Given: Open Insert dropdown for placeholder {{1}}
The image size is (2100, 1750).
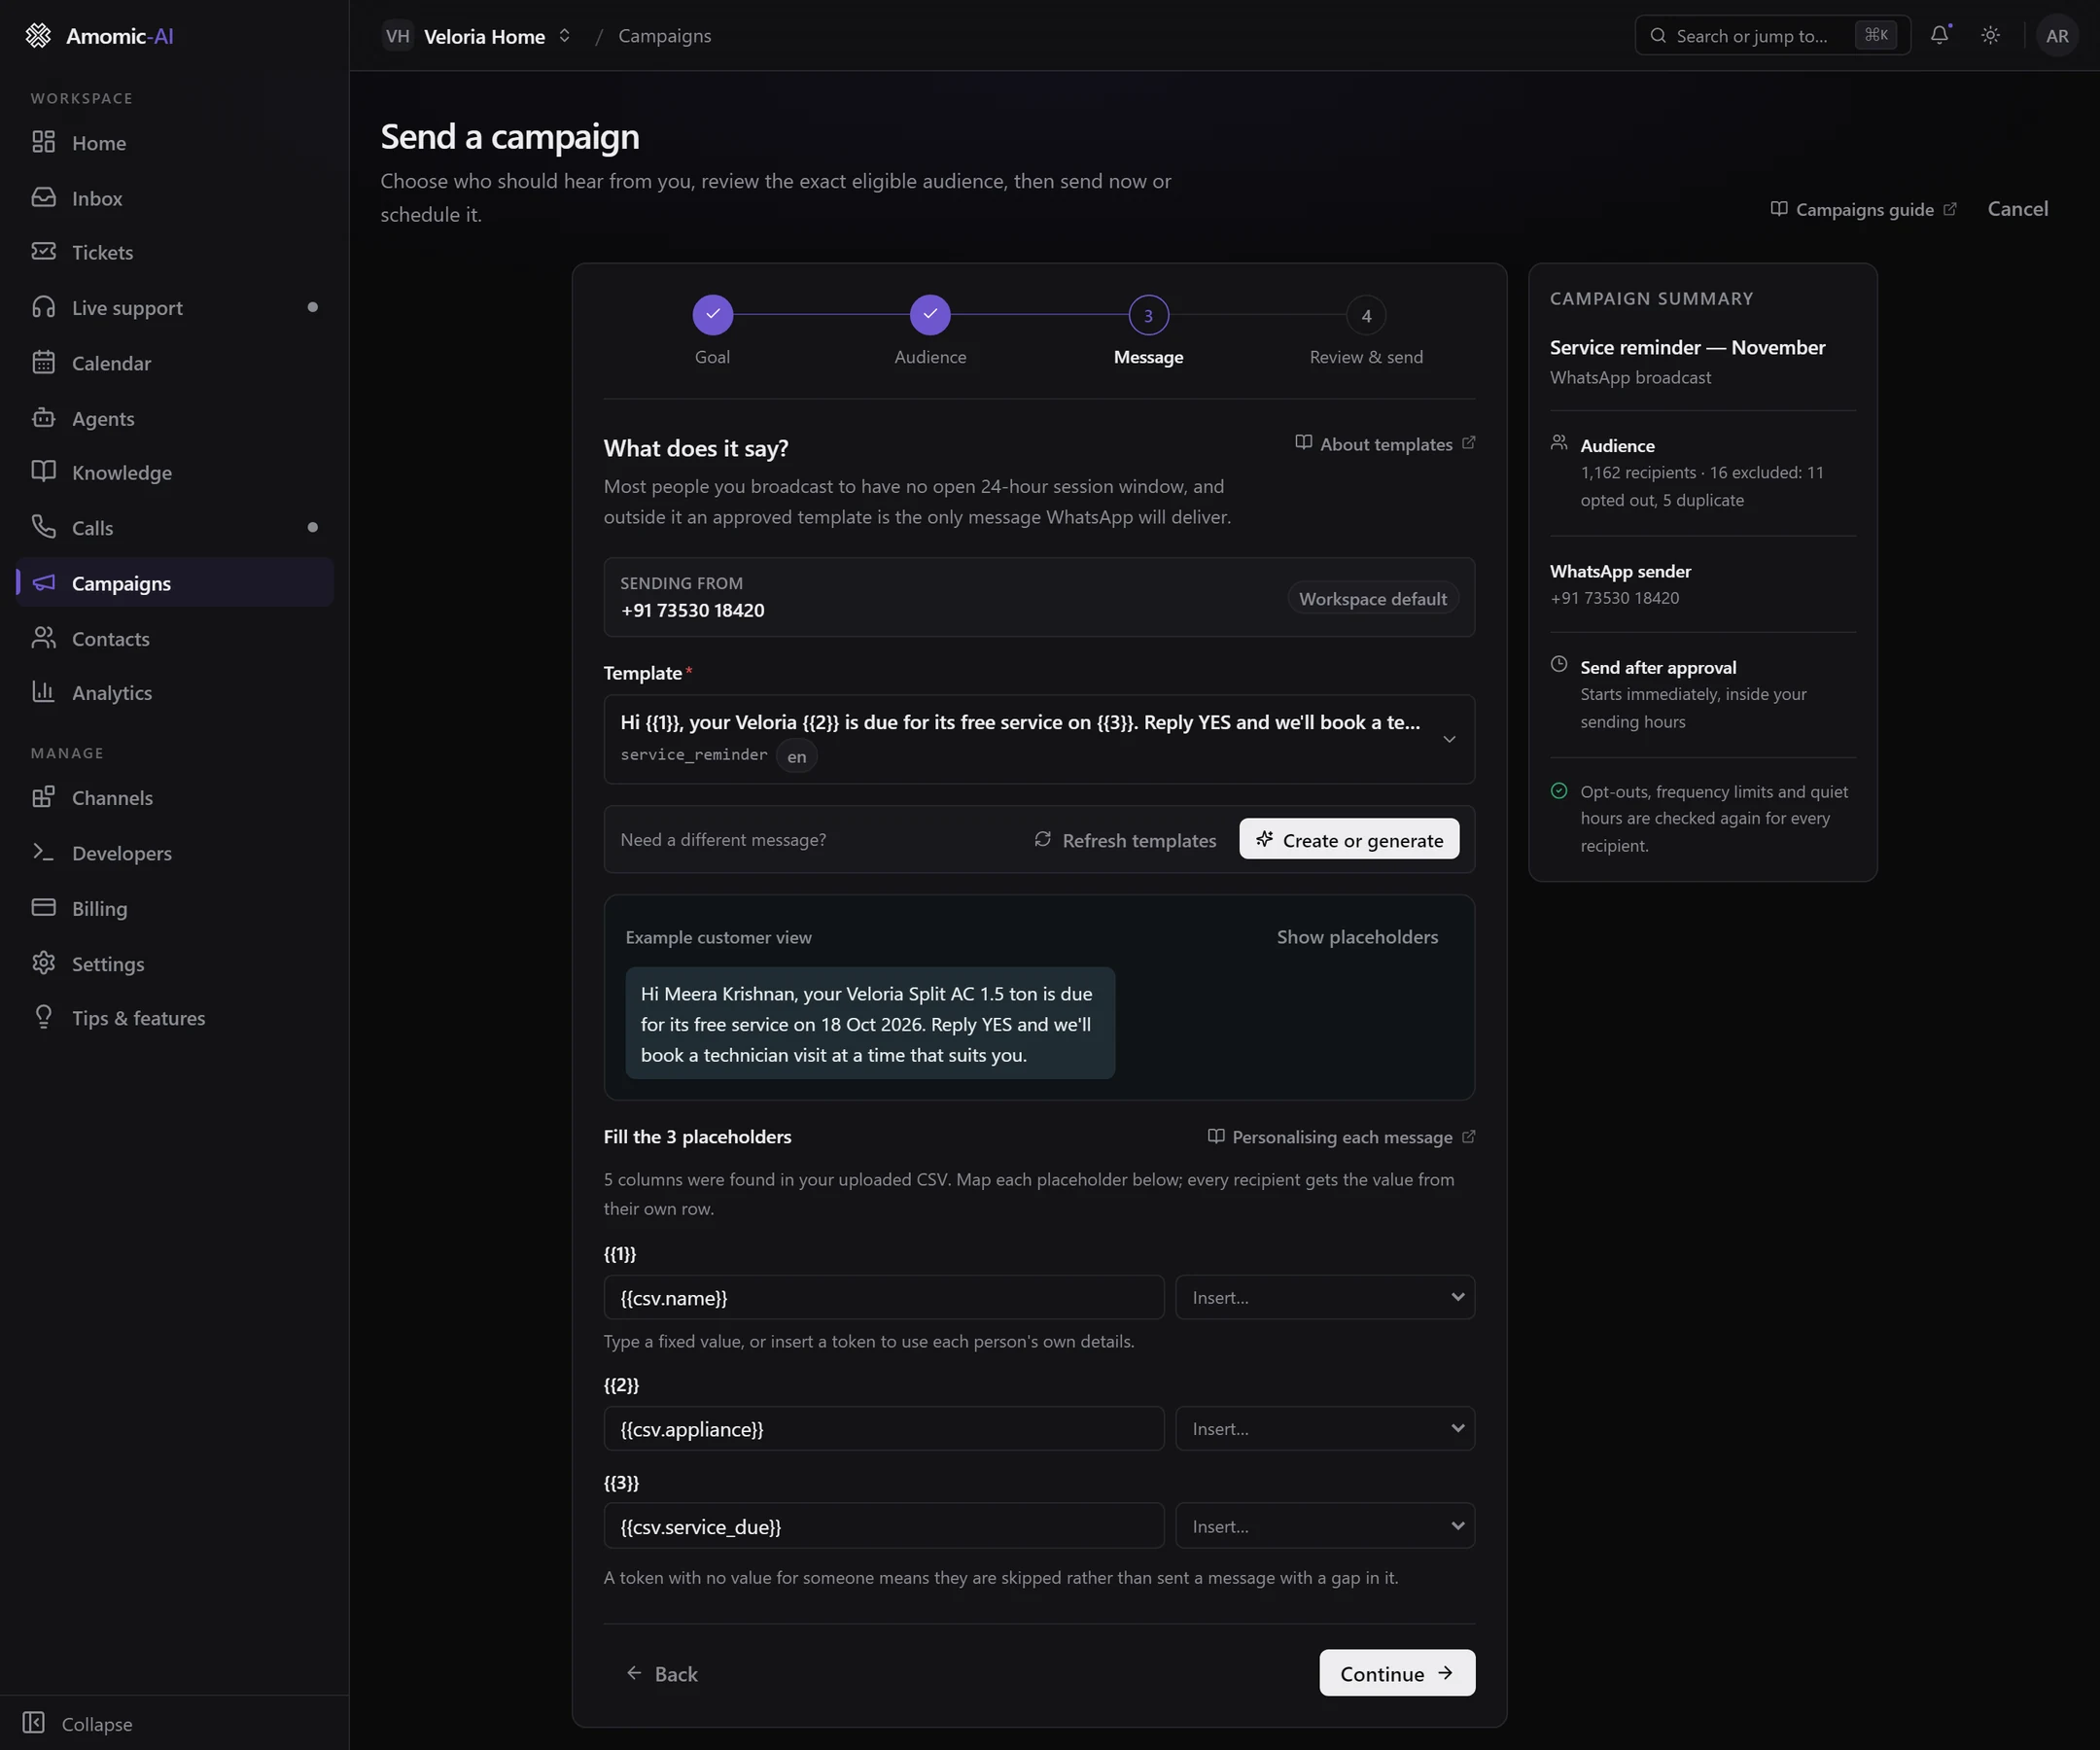Looking at the screenshot, I should pyautogui.click(x=1325, y=1297).
